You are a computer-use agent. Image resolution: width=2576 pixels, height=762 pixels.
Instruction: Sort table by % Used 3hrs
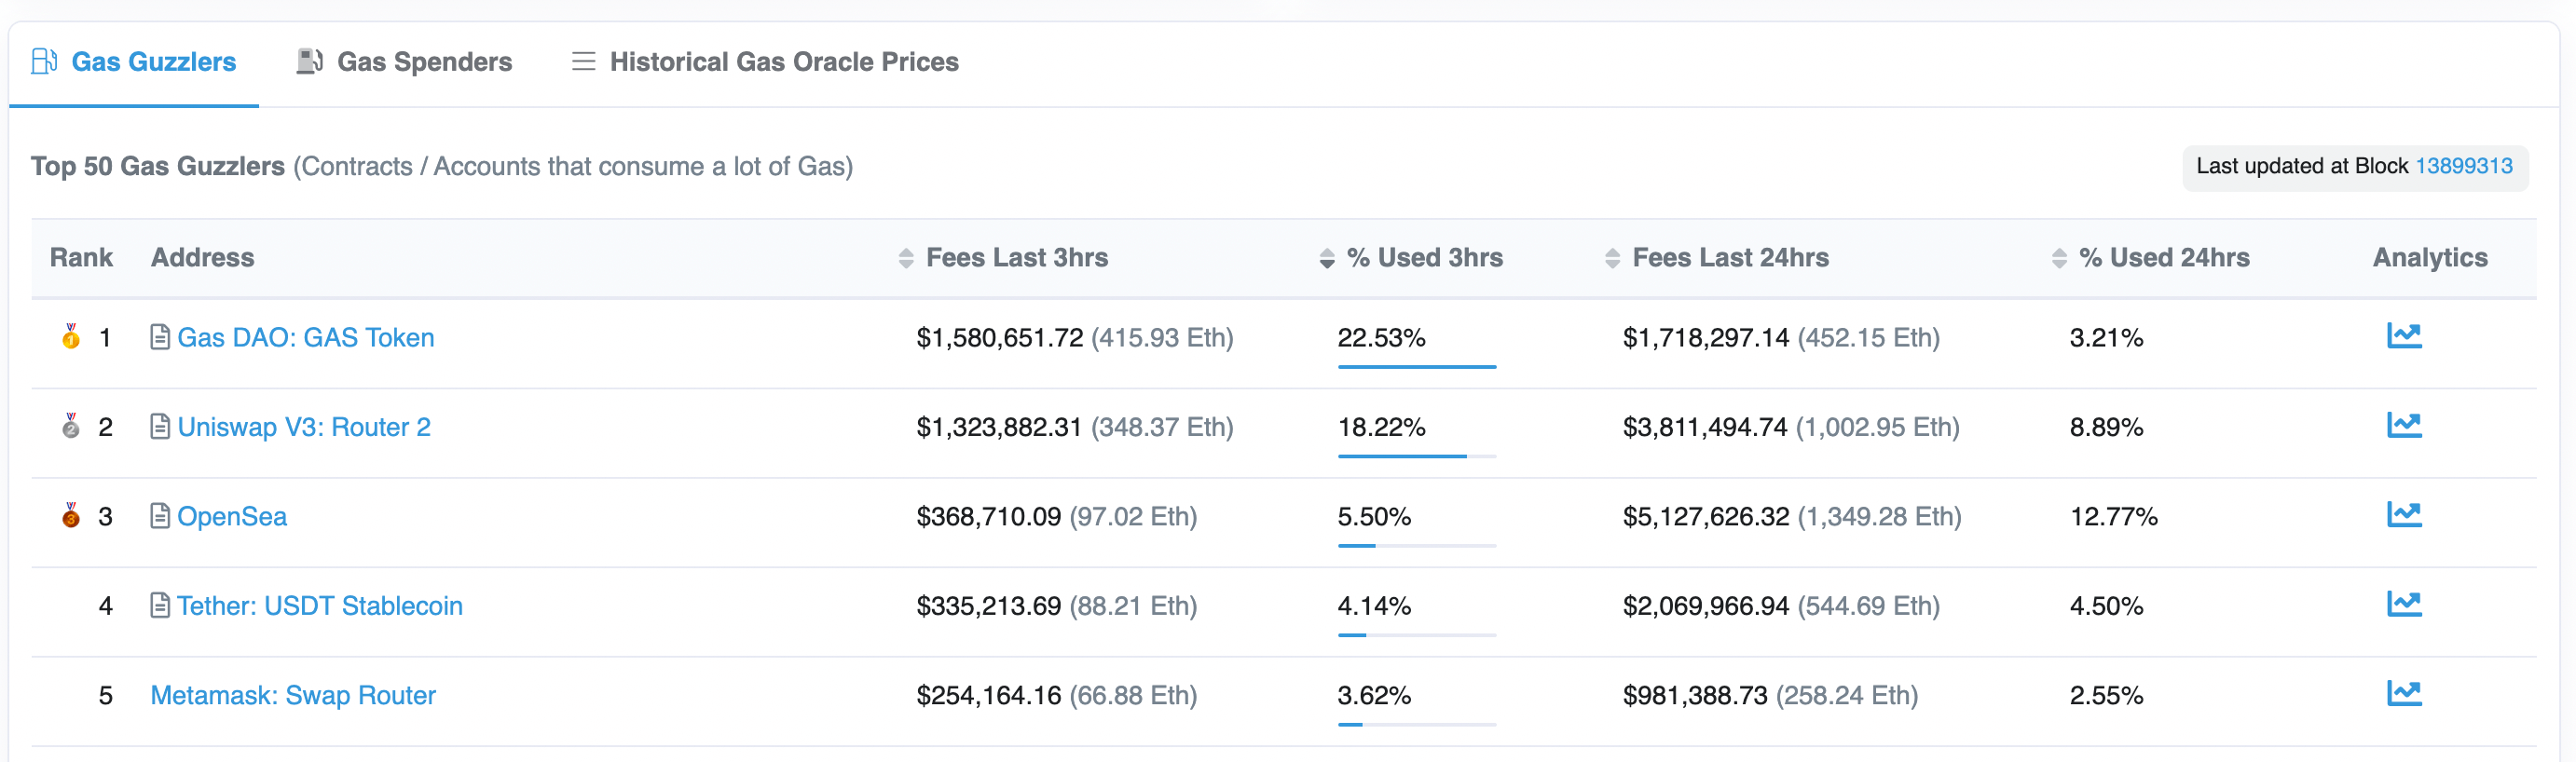(1423, 258)
